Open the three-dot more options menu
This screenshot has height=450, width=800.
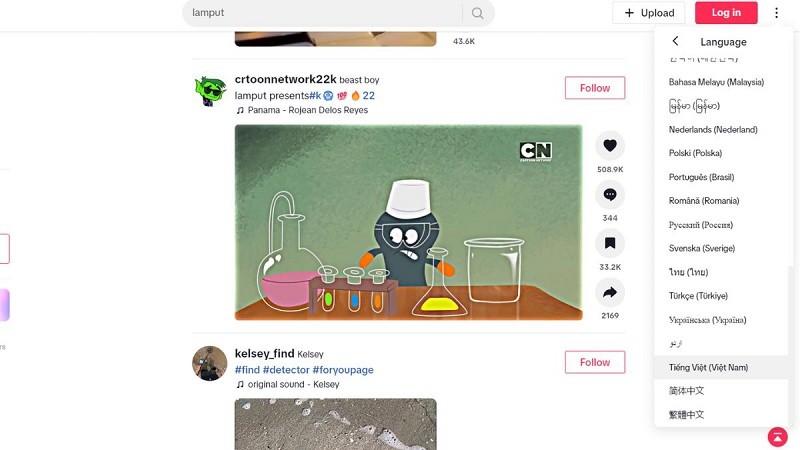(776, 13)
